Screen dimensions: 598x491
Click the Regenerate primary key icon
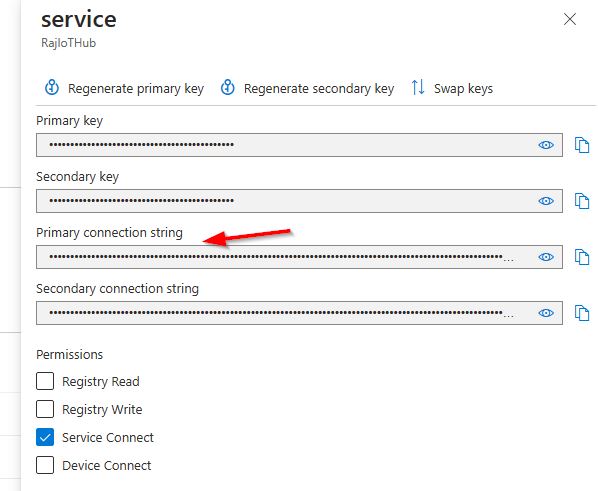click(52, 87)
